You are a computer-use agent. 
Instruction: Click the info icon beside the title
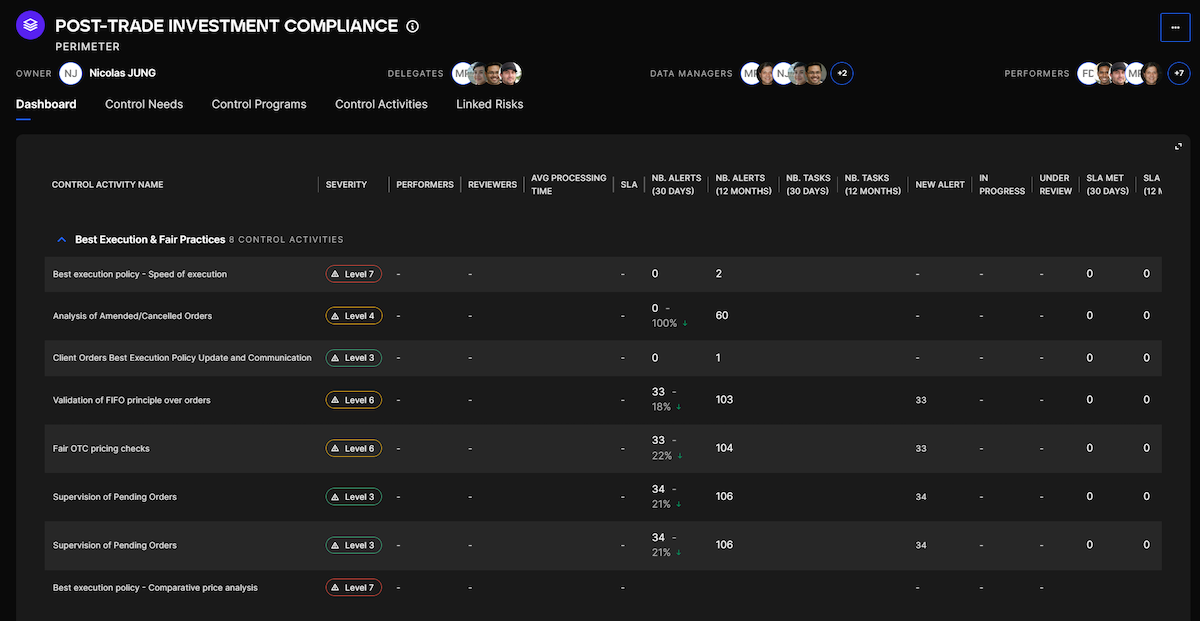pos(413,26)
